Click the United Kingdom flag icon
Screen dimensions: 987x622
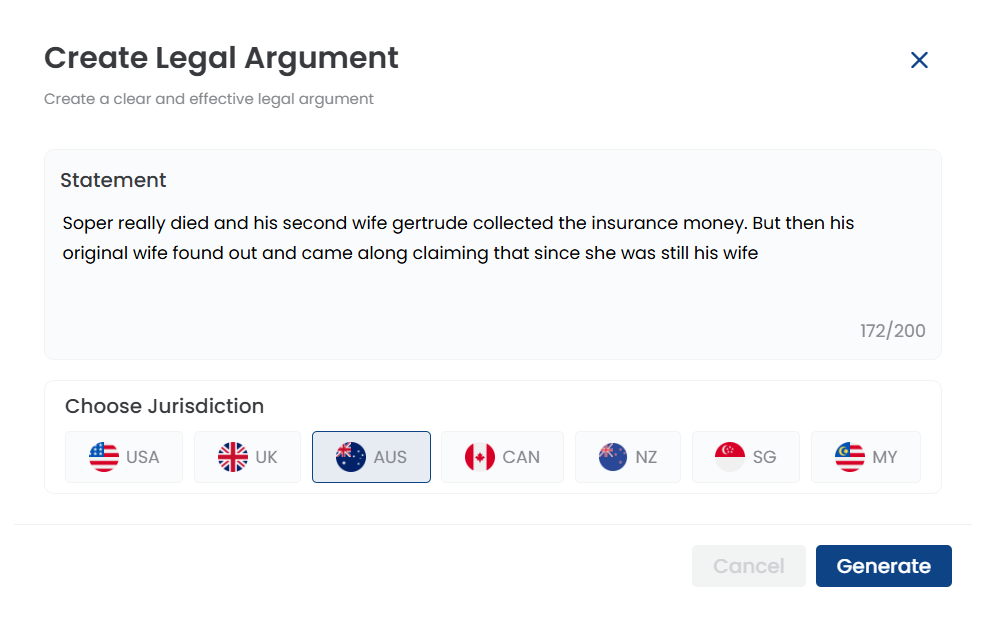pyautogui.click(x=233, y=457)
